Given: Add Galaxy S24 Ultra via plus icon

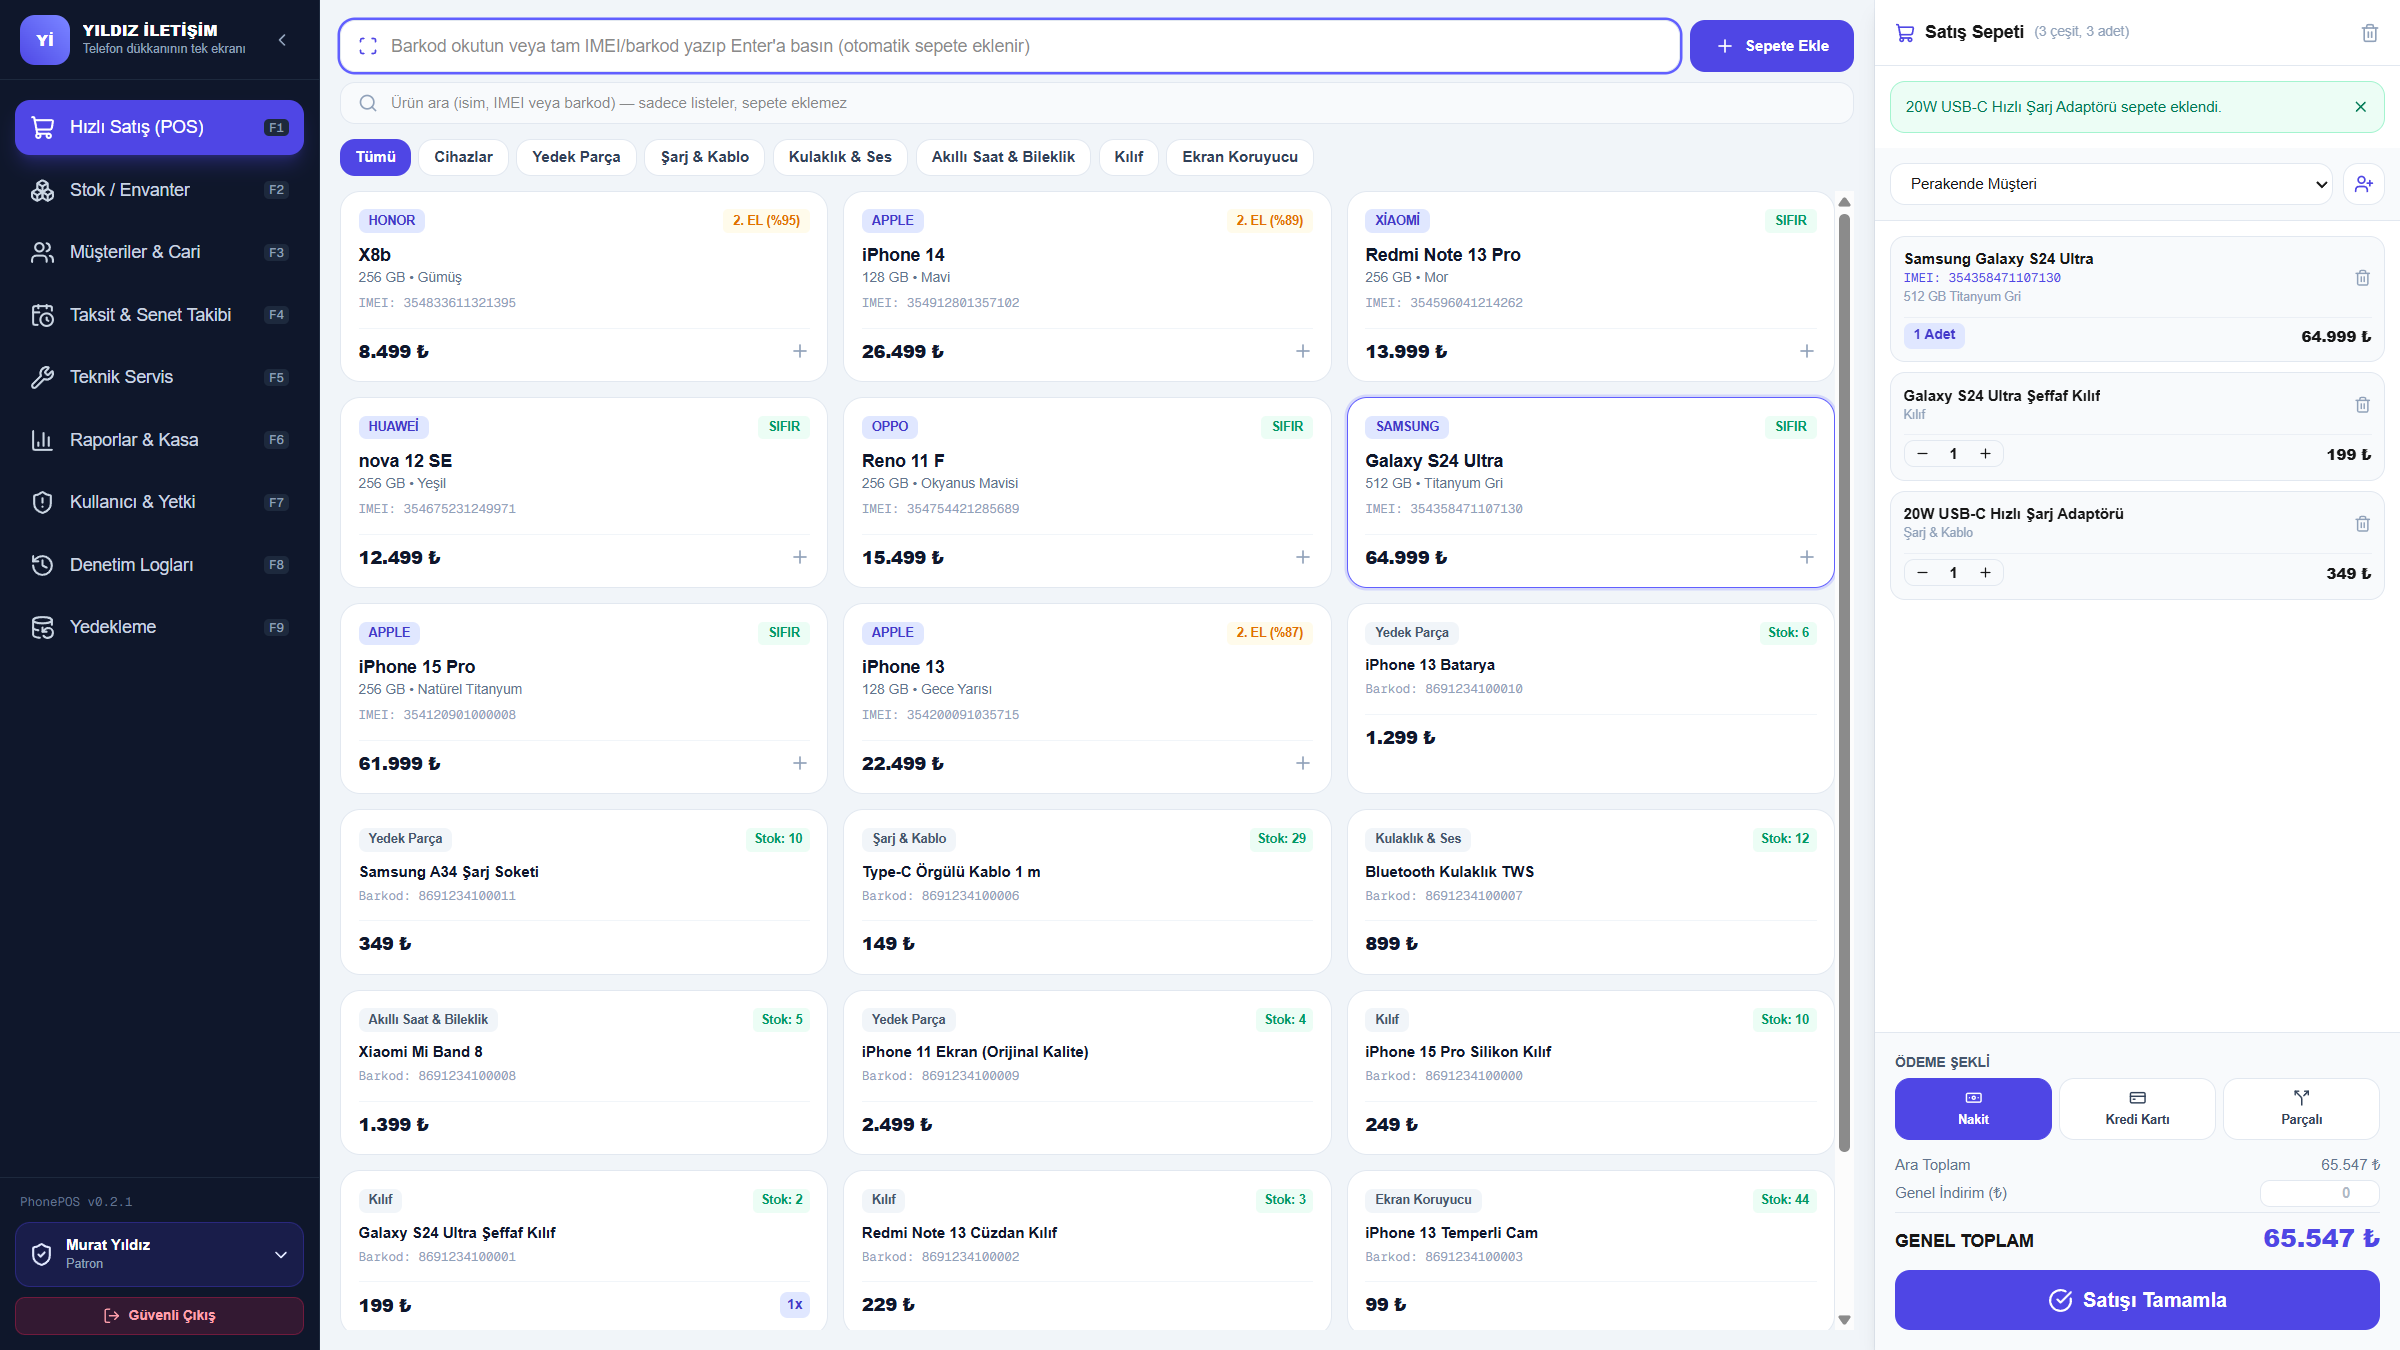Looking at the screenshot, I should point(1806,557).
